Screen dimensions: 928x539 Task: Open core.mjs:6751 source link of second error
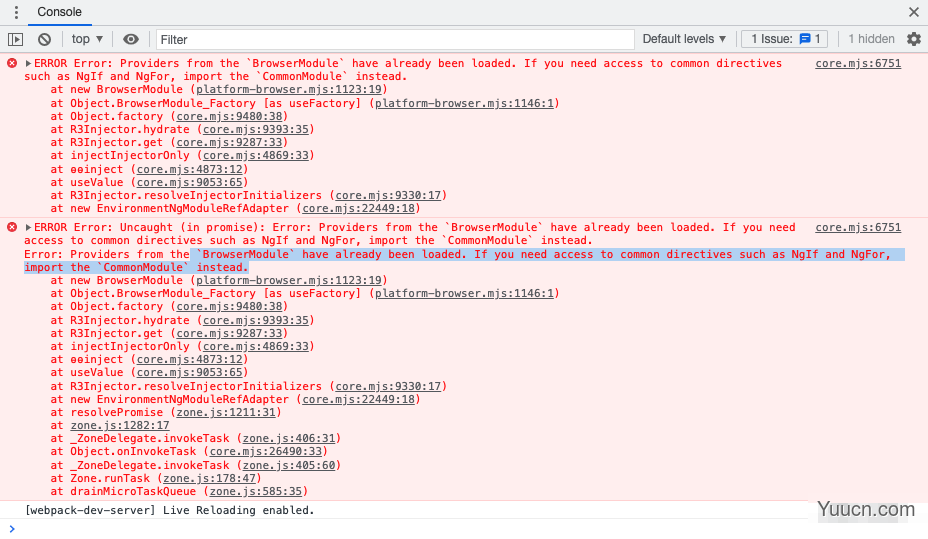pyautogui.click(x=858, y=227)
